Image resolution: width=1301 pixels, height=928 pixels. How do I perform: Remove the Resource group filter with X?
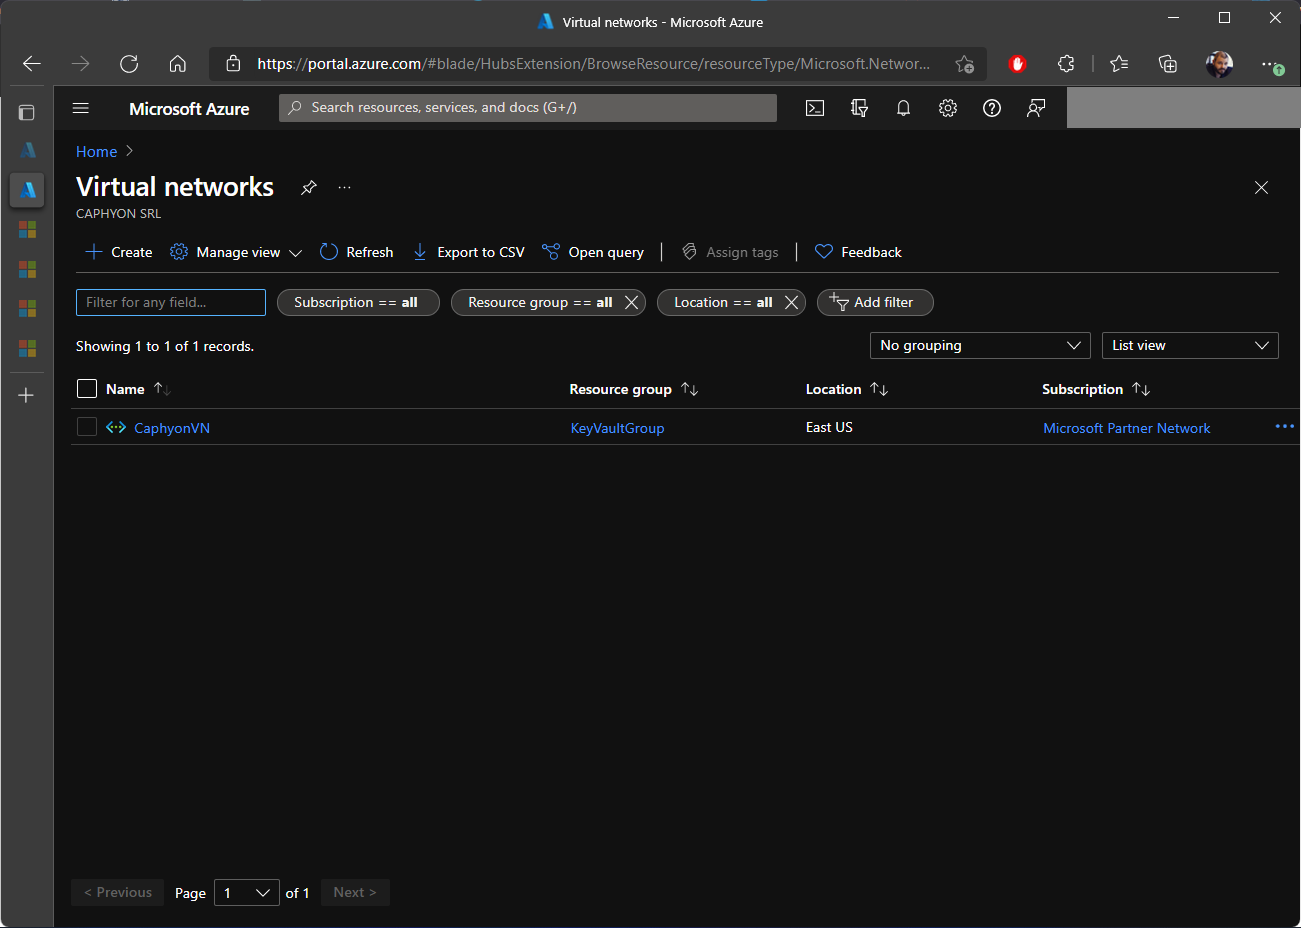(x=632, y=302)
